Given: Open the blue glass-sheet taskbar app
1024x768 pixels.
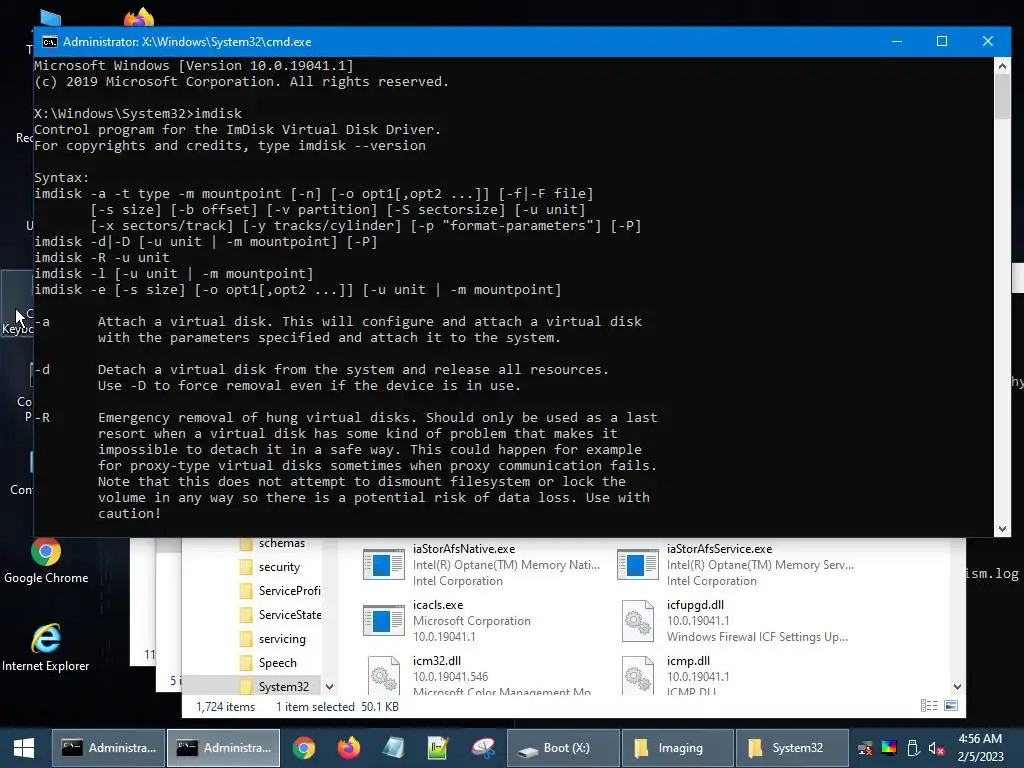Looking at the screenshot, I should (x=393, y=748).
